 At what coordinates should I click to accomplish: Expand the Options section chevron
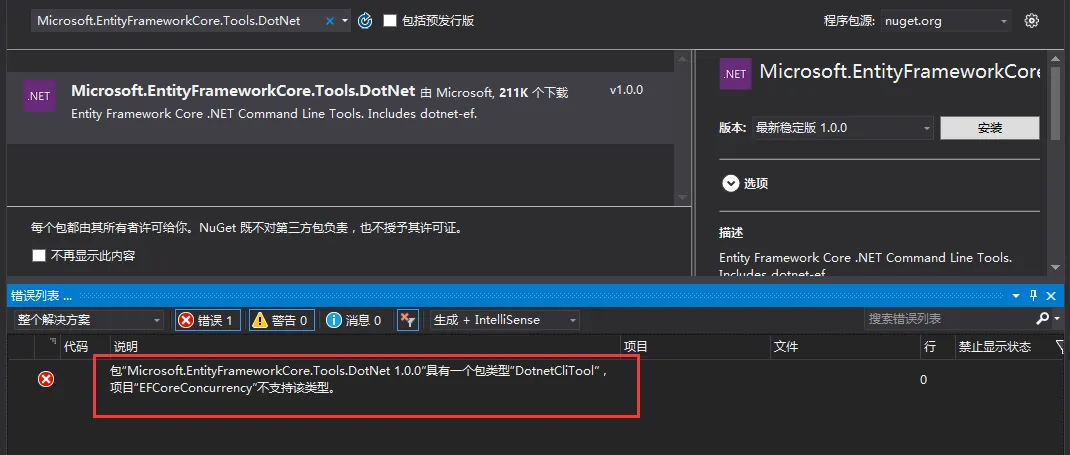tap(731, 184)
